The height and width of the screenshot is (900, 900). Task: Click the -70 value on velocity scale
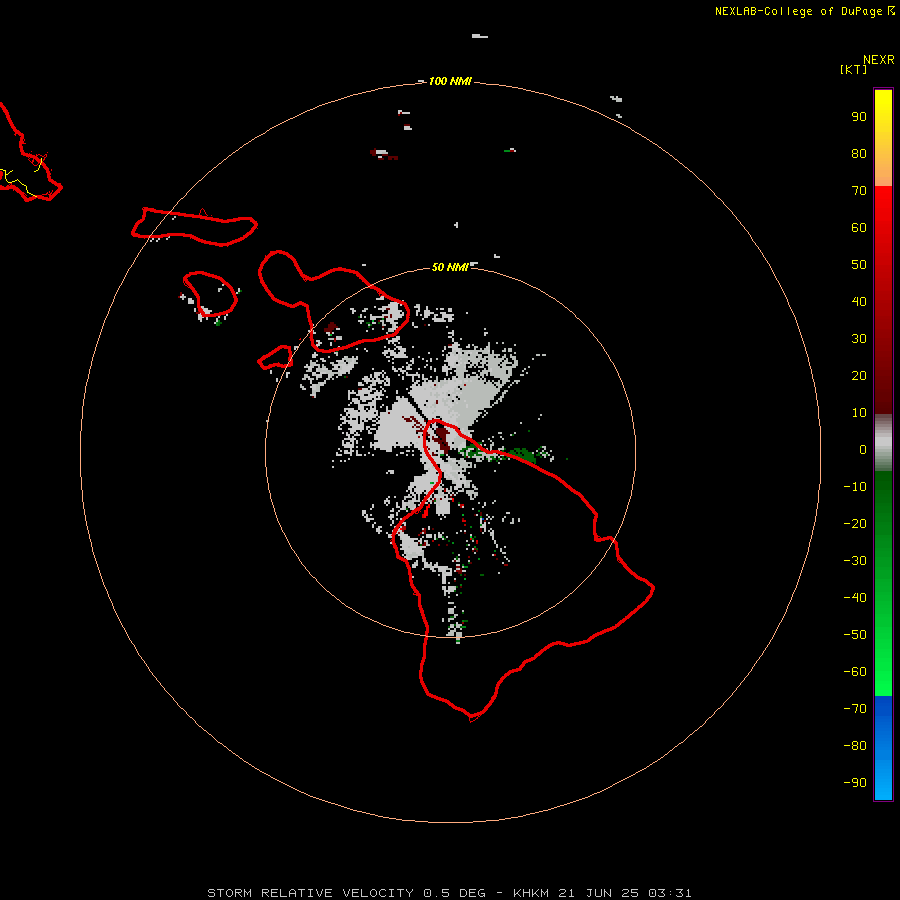[x=855, y=708]
